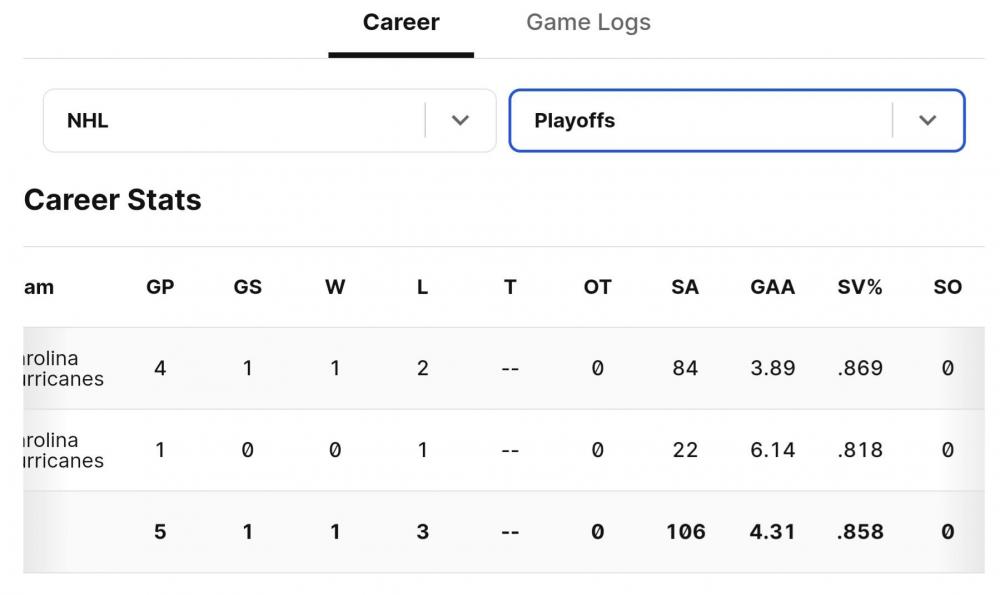Click the GS column header
The image size is (1000, 595).
[247, 287]
